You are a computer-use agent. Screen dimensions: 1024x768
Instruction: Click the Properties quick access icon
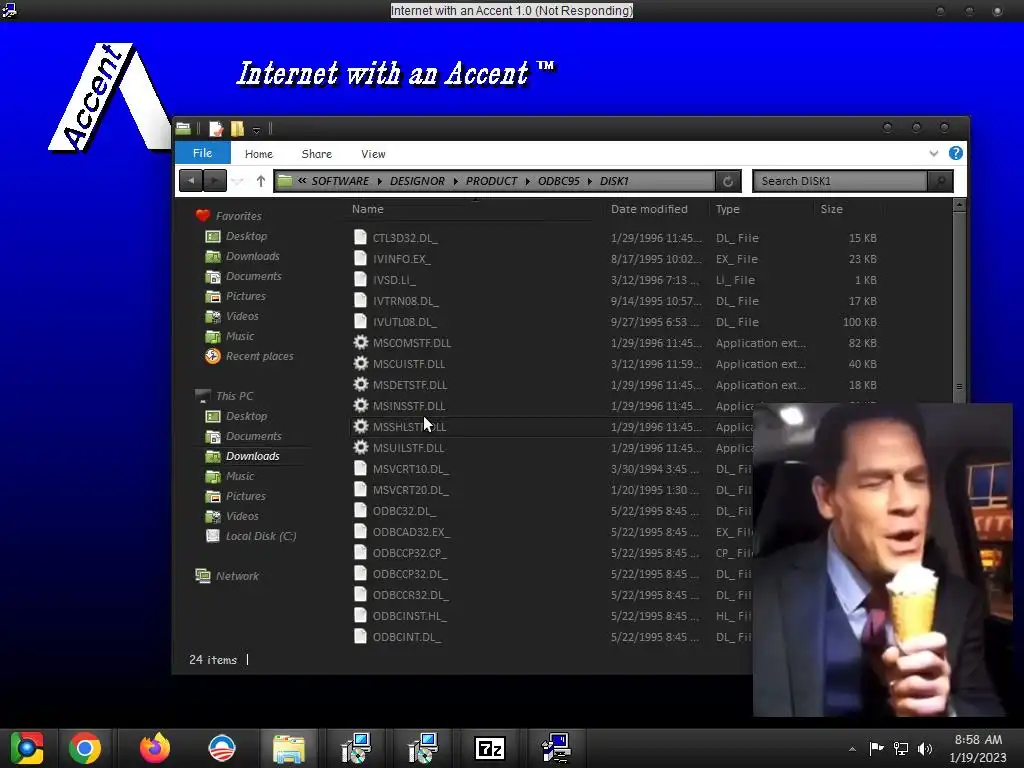pyautogui.click(x=216, y=129)
